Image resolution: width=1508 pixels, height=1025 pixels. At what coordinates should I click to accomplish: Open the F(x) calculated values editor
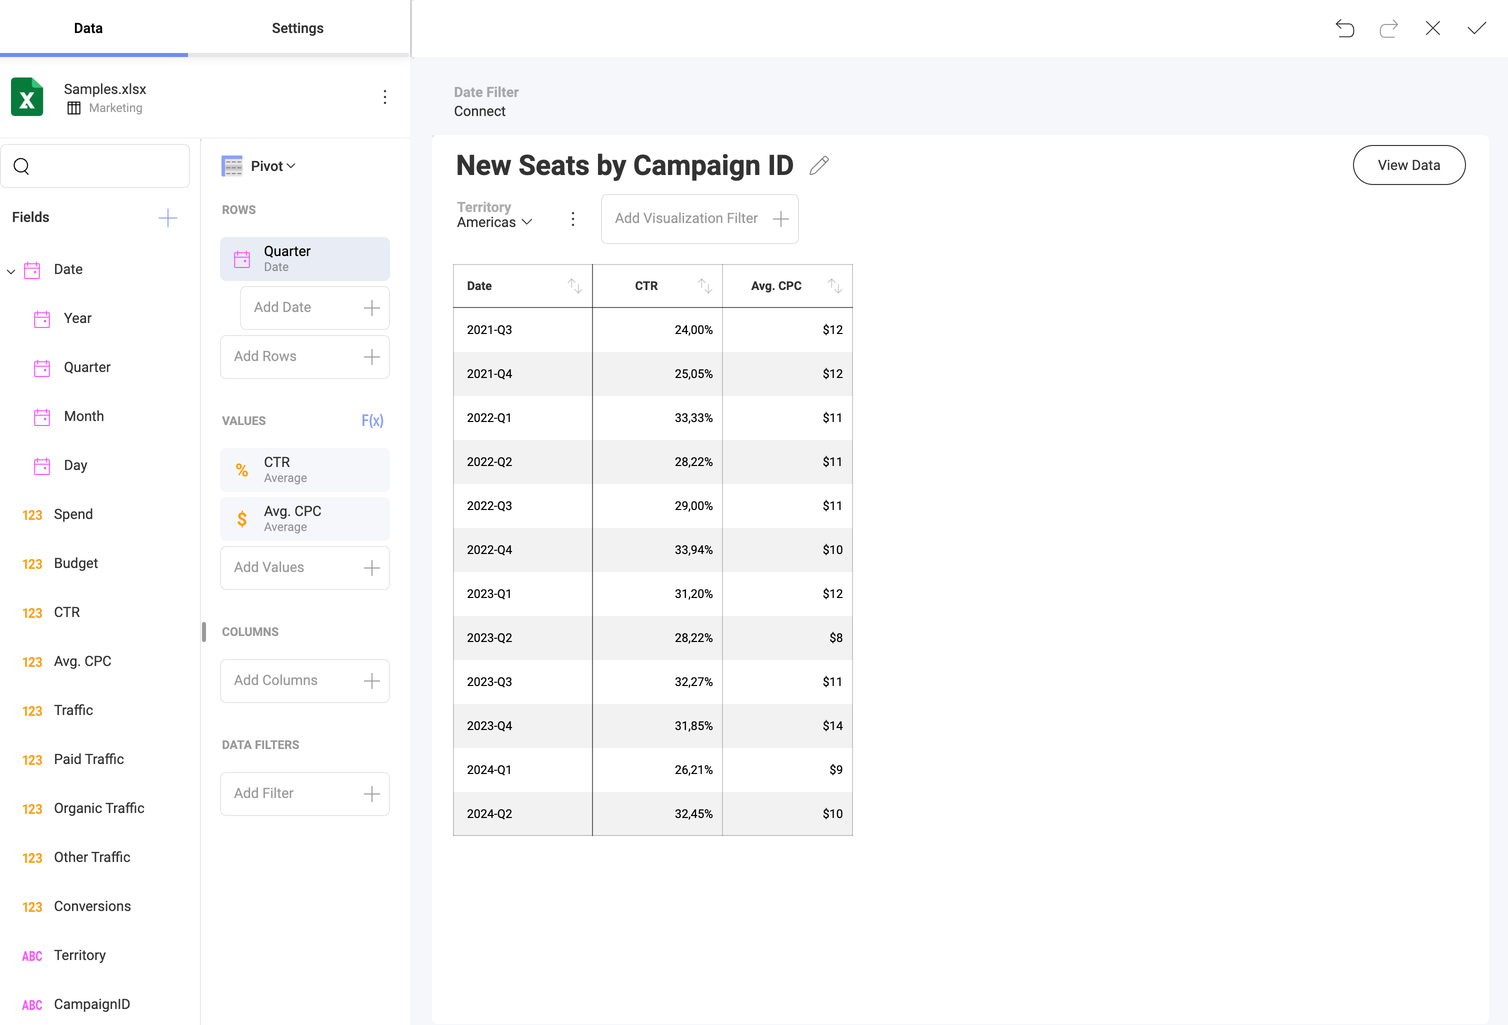(x=372, y=421)
